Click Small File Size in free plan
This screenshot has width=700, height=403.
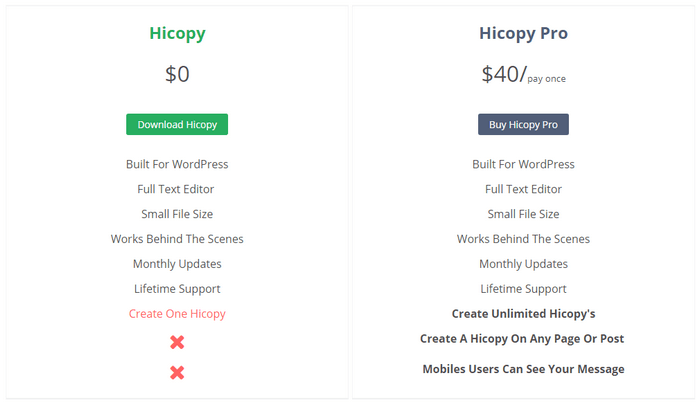pyautogui.click(x=177, y=214)
